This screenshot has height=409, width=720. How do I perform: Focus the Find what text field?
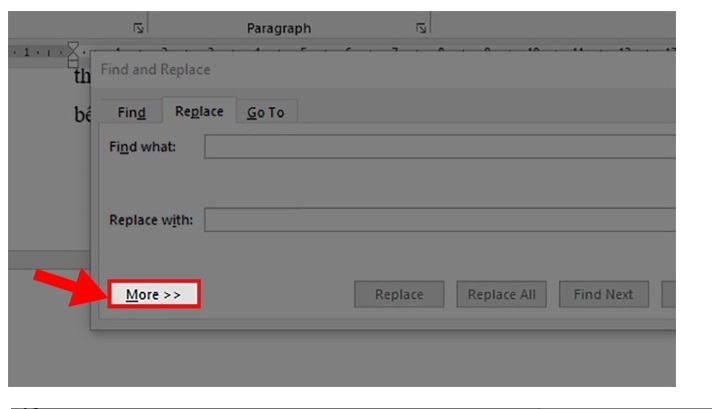(x=440, y=147)
